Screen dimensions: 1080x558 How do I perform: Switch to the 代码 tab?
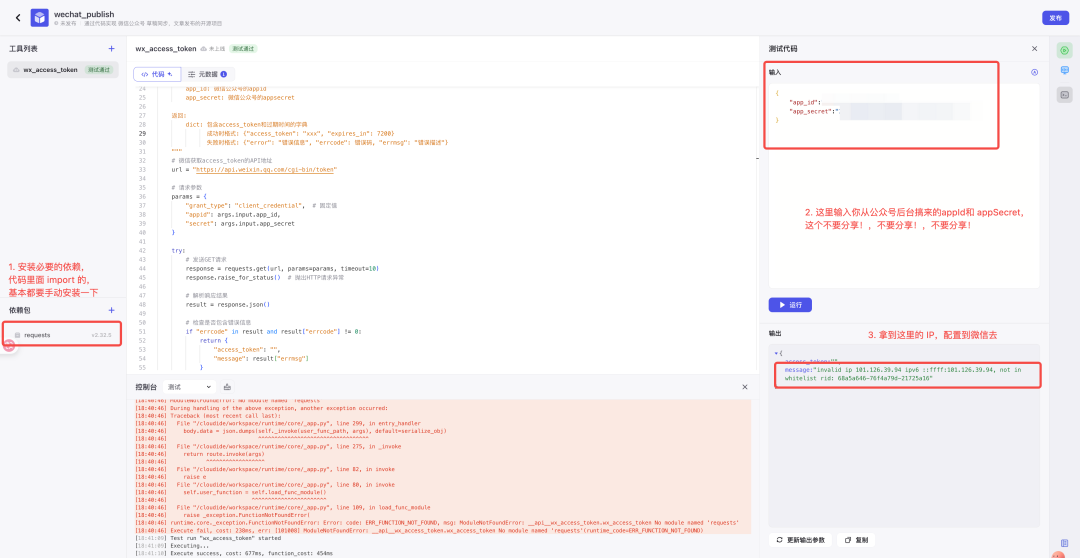coord(157,74)
